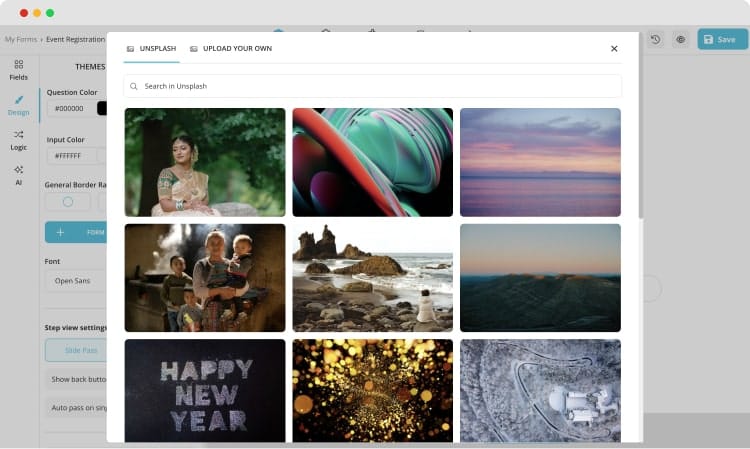Click the black Question Color swatch

click(x=102, y=108)
